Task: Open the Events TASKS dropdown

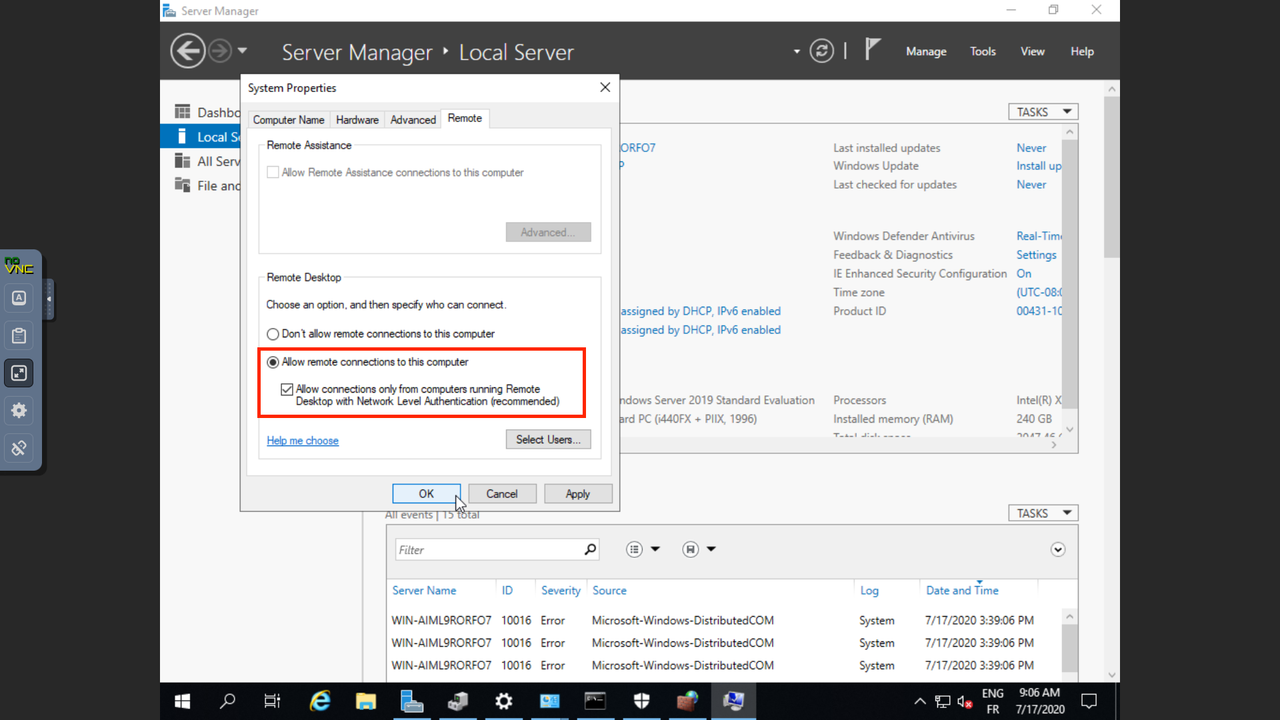Action: click(1043, 513)
